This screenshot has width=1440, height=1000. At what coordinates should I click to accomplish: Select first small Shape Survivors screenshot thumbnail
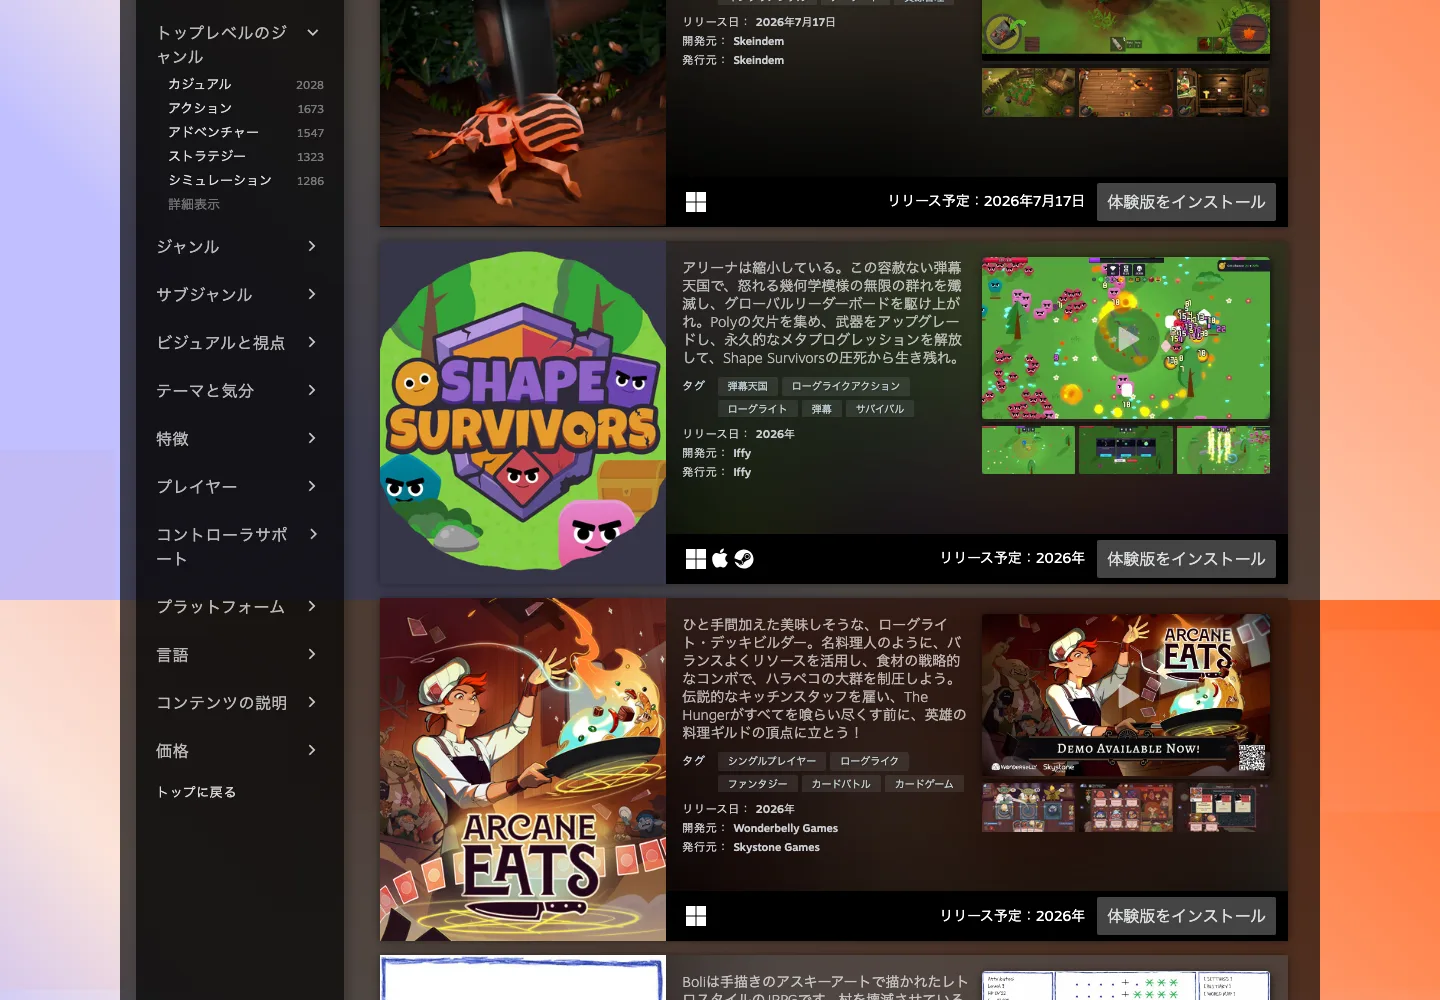[1028, 450]
